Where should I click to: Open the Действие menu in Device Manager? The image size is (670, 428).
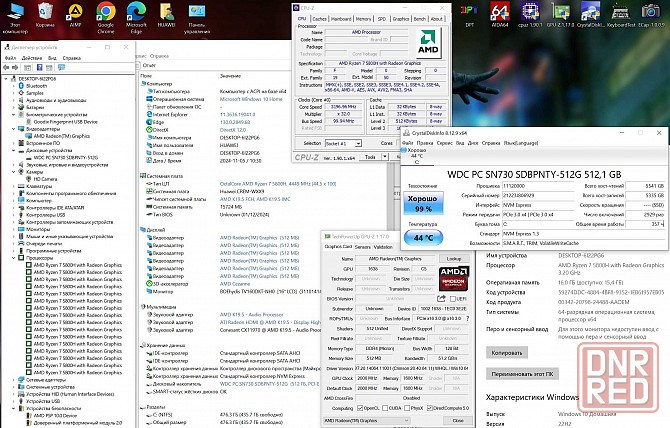coord(32,58)
